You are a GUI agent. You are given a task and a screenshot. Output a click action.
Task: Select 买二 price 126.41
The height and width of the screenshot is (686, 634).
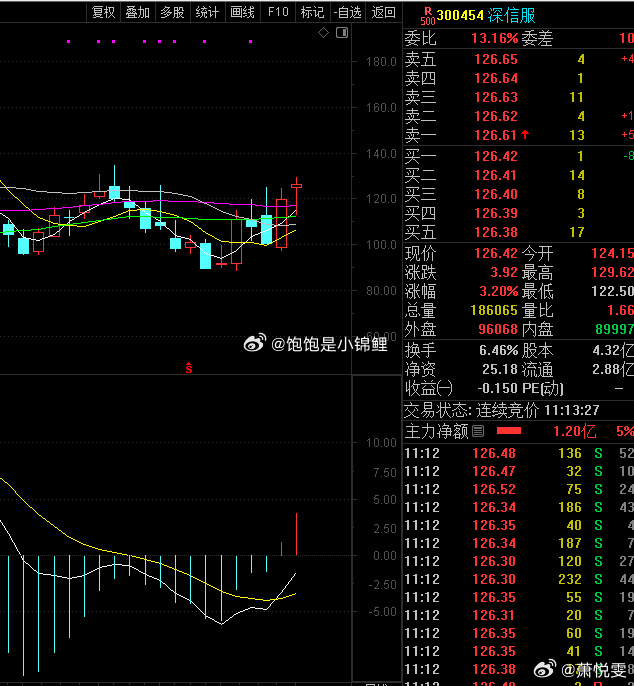coord(496,175)
